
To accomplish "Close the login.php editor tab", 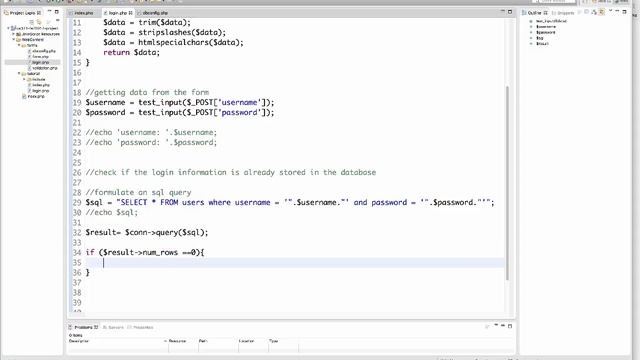I will coord(131,13).
